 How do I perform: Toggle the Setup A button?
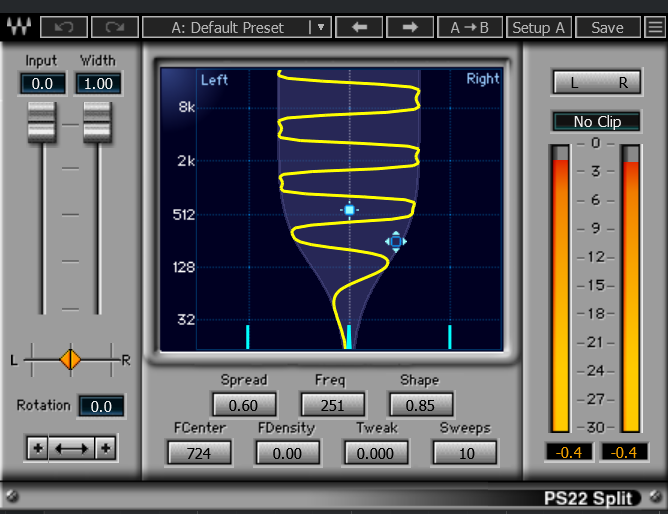538,28
